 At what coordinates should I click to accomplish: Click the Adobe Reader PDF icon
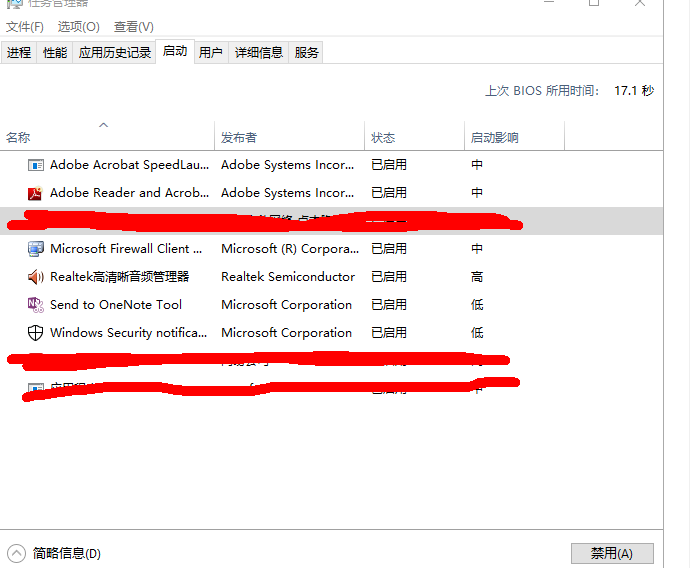click(x=35, y=193)
